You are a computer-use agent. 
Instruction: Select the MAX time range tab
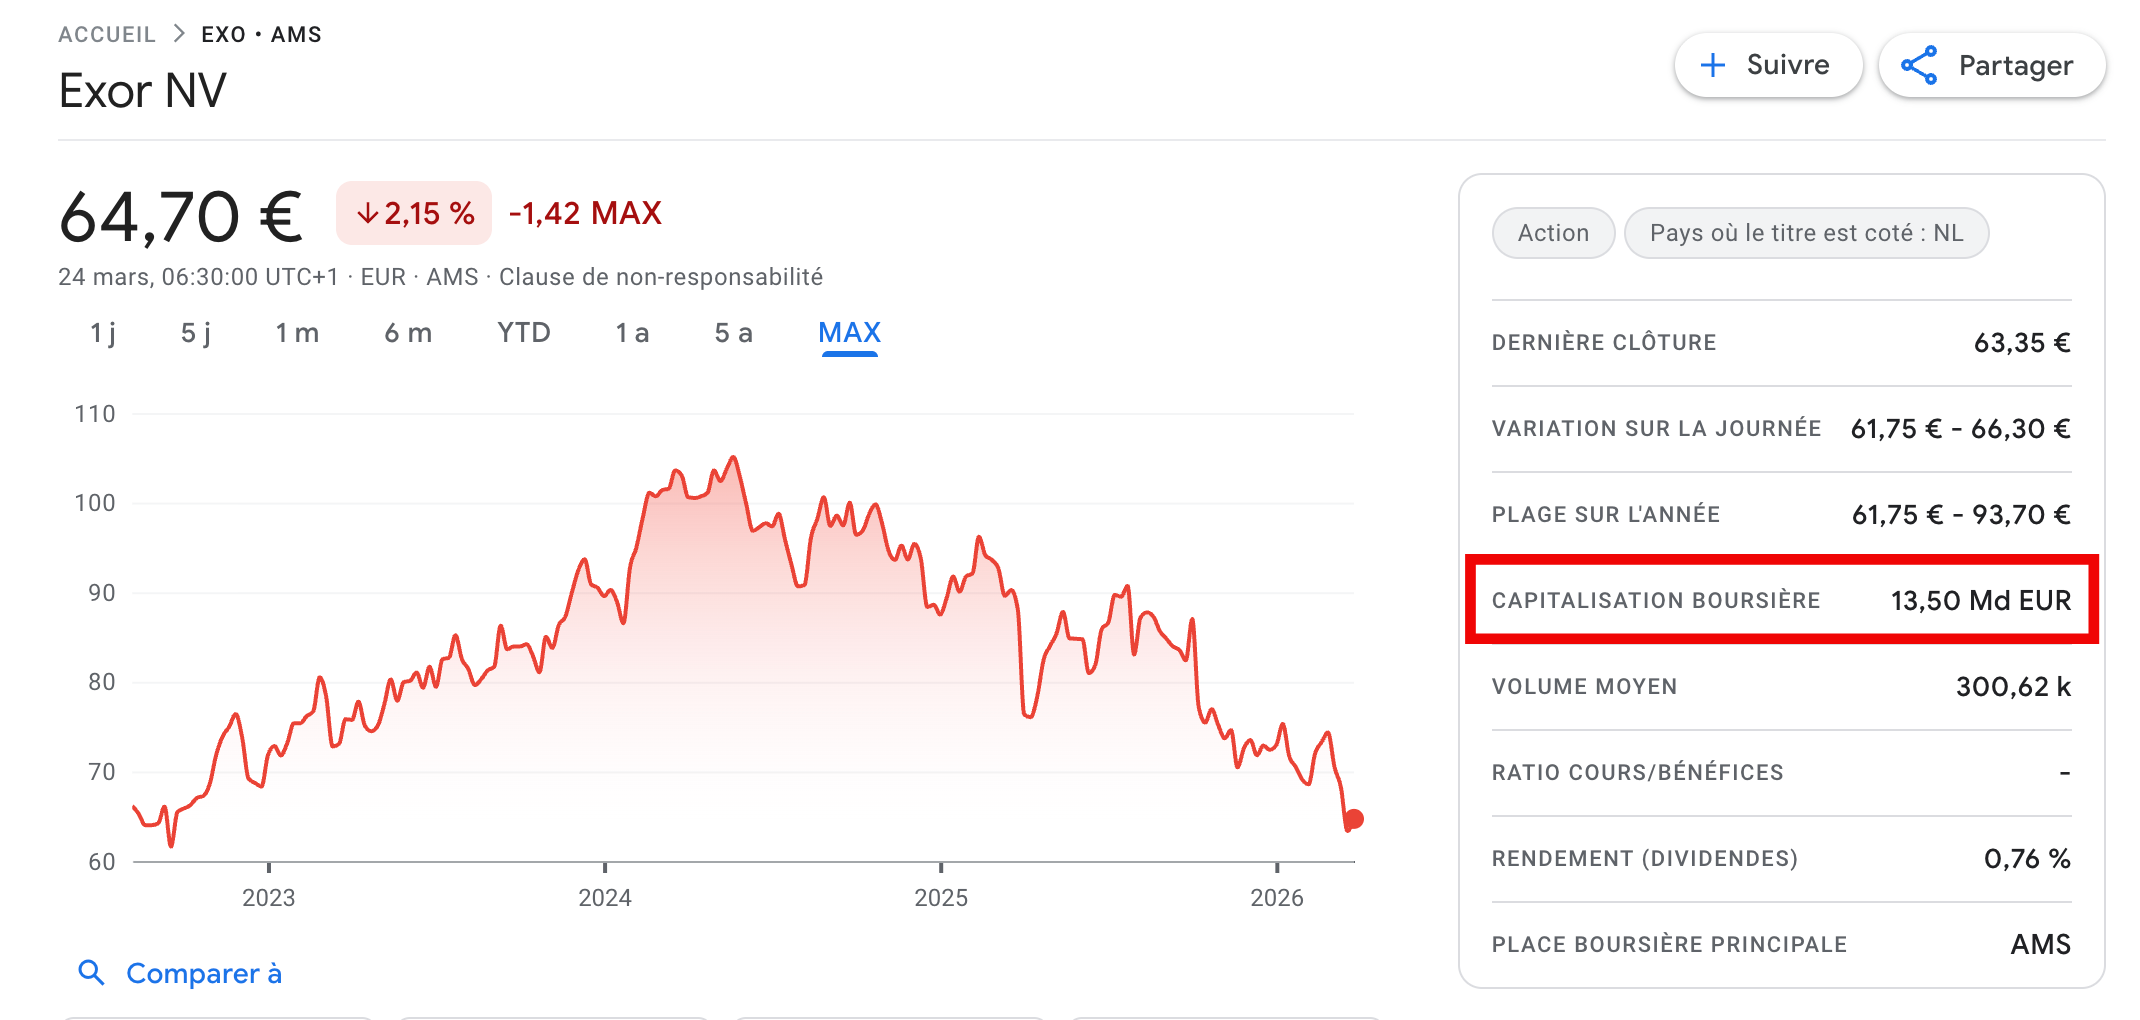849,333
